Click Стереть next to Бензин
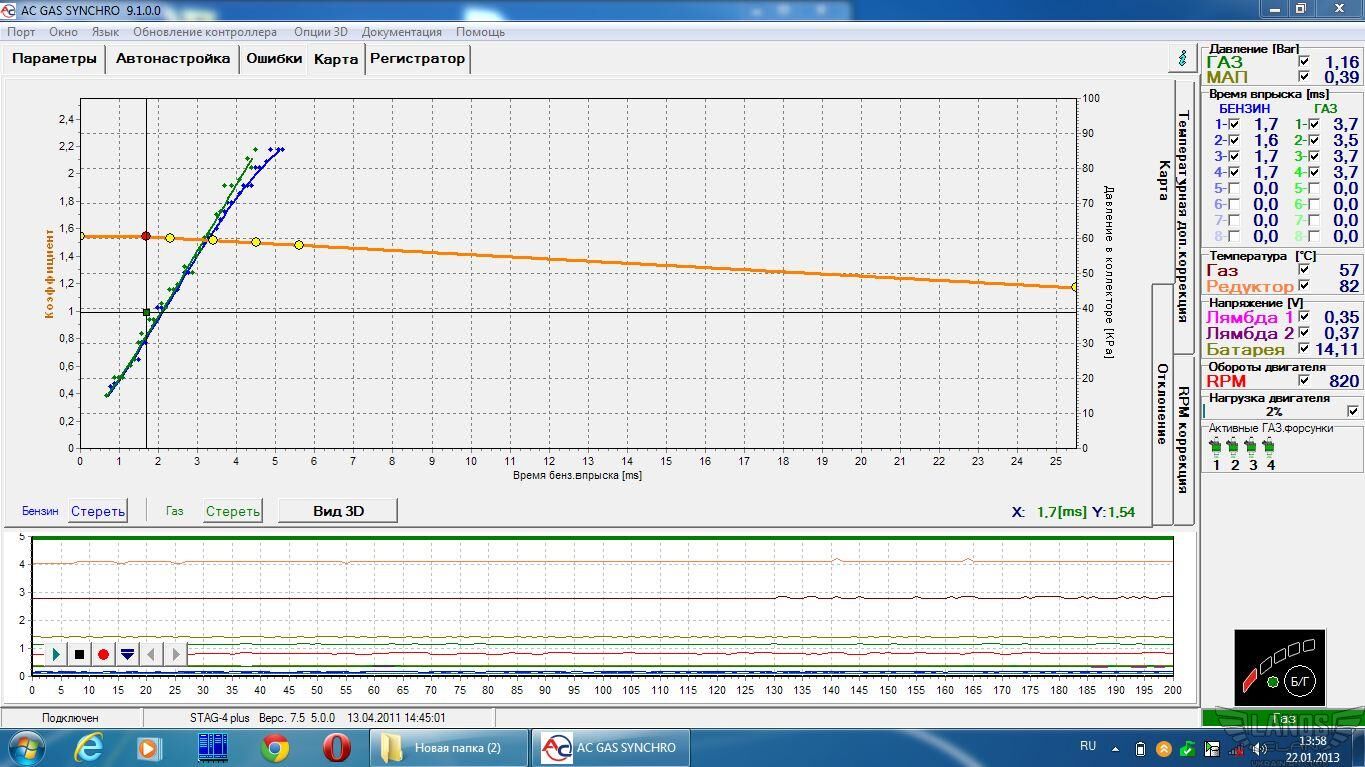This screenshot has height=767, width=1365. (98, 511)
